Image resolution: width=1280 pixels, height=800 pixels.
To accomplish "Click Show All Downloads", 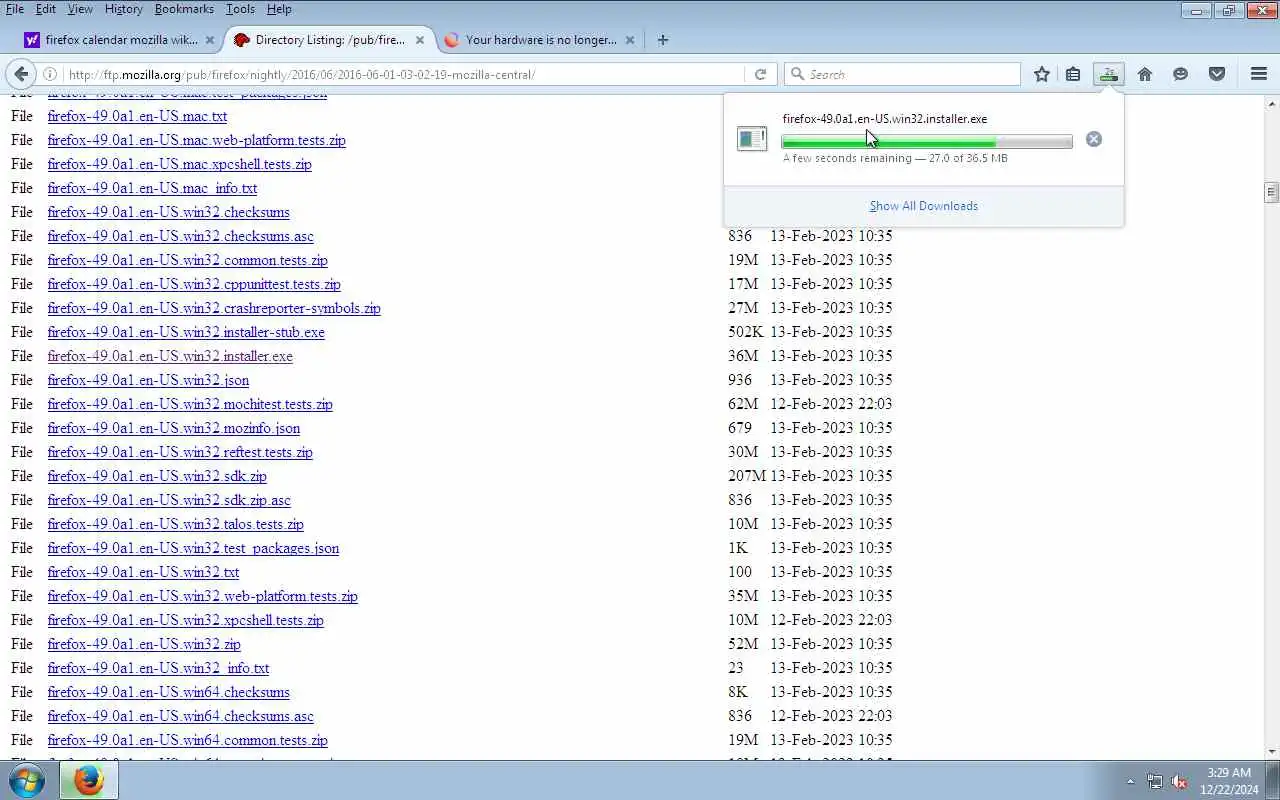I will pyautogui.click(x=924, y=206).
